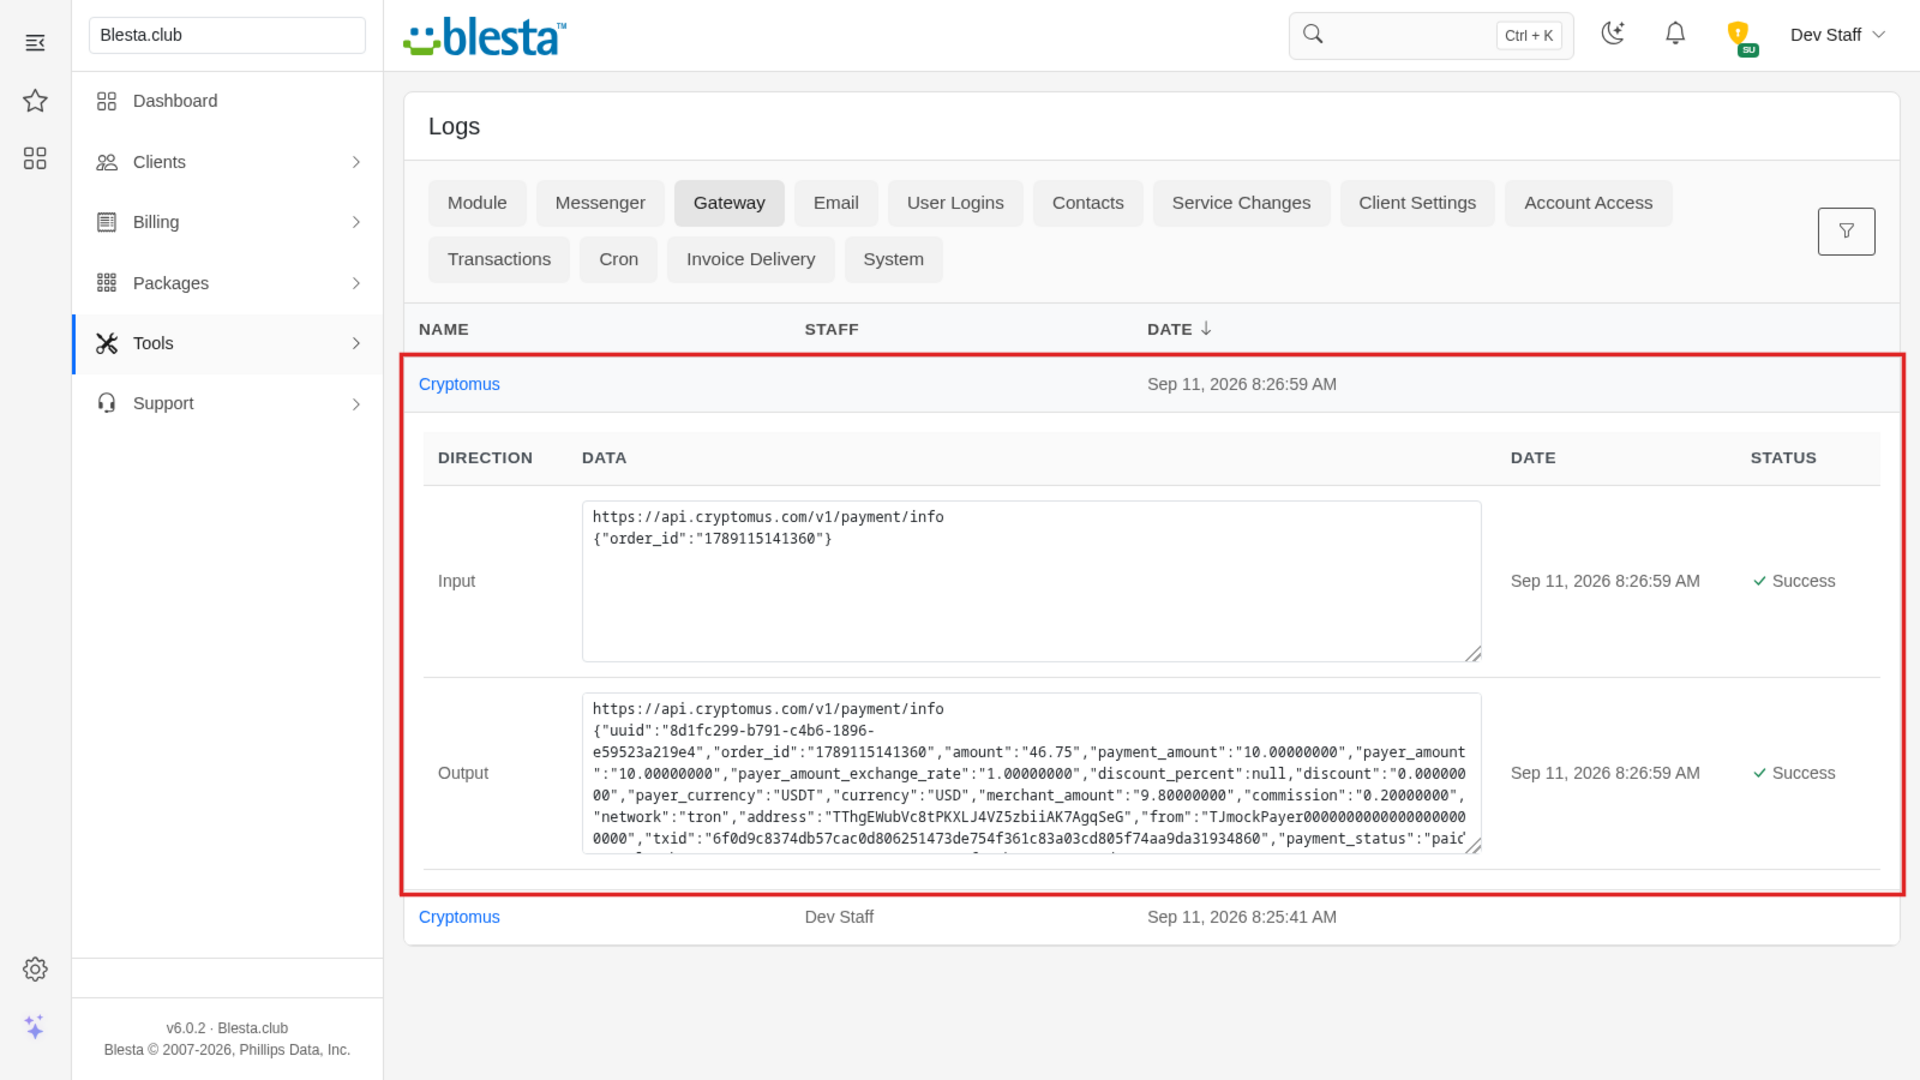Open the System logs tab
The height and width of the screenshot is (1080, 1920).
pyautogui.click(x=893, y=259)
